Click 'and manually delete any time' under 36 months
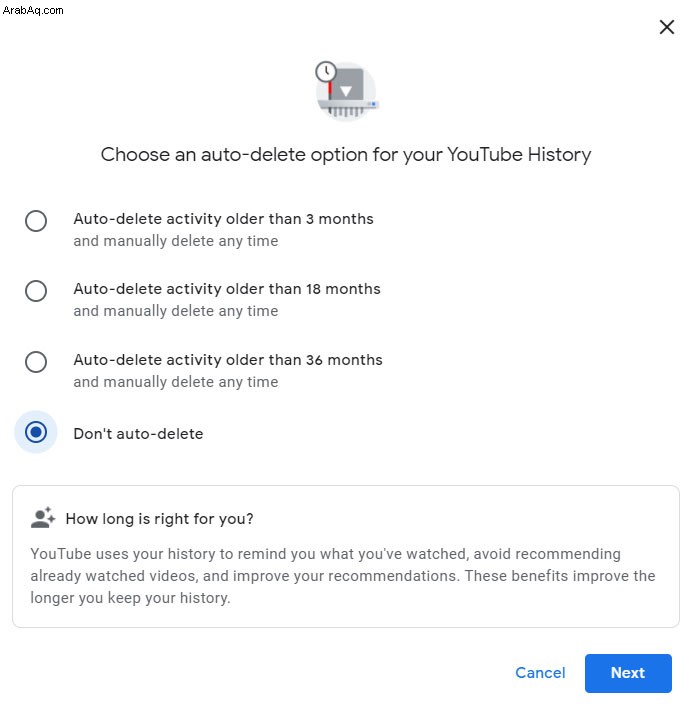 (176, 382)
